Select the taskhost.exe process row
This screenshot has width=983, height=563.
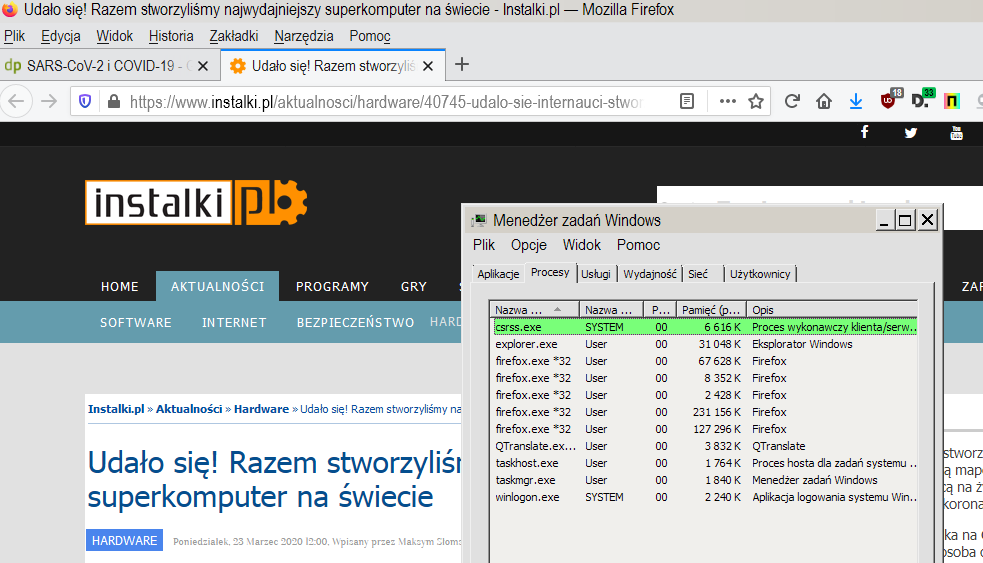tap(705, 463)
